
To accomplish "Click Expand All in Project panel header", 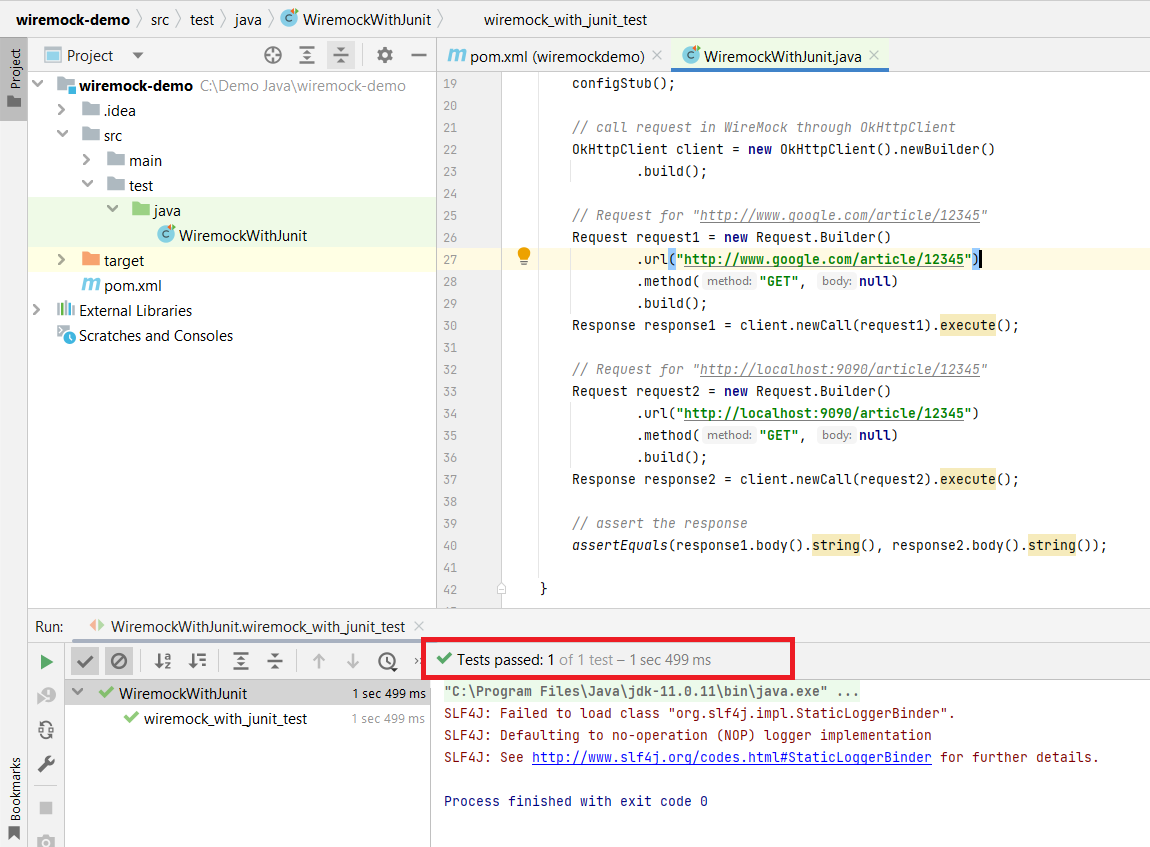I will coord(307,56).
